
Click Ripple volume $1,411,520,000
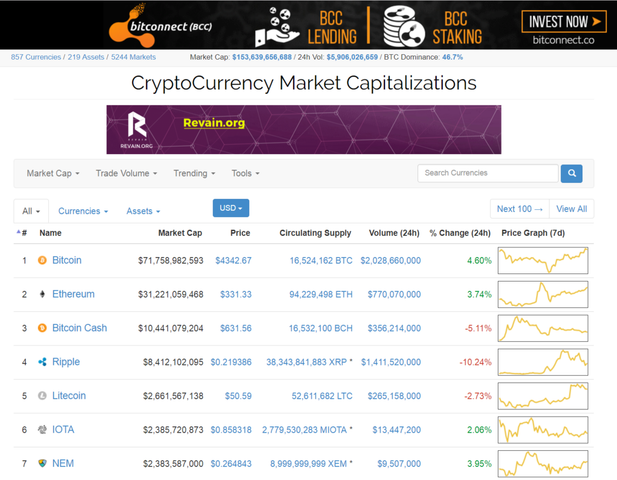[x=391, y=362]
